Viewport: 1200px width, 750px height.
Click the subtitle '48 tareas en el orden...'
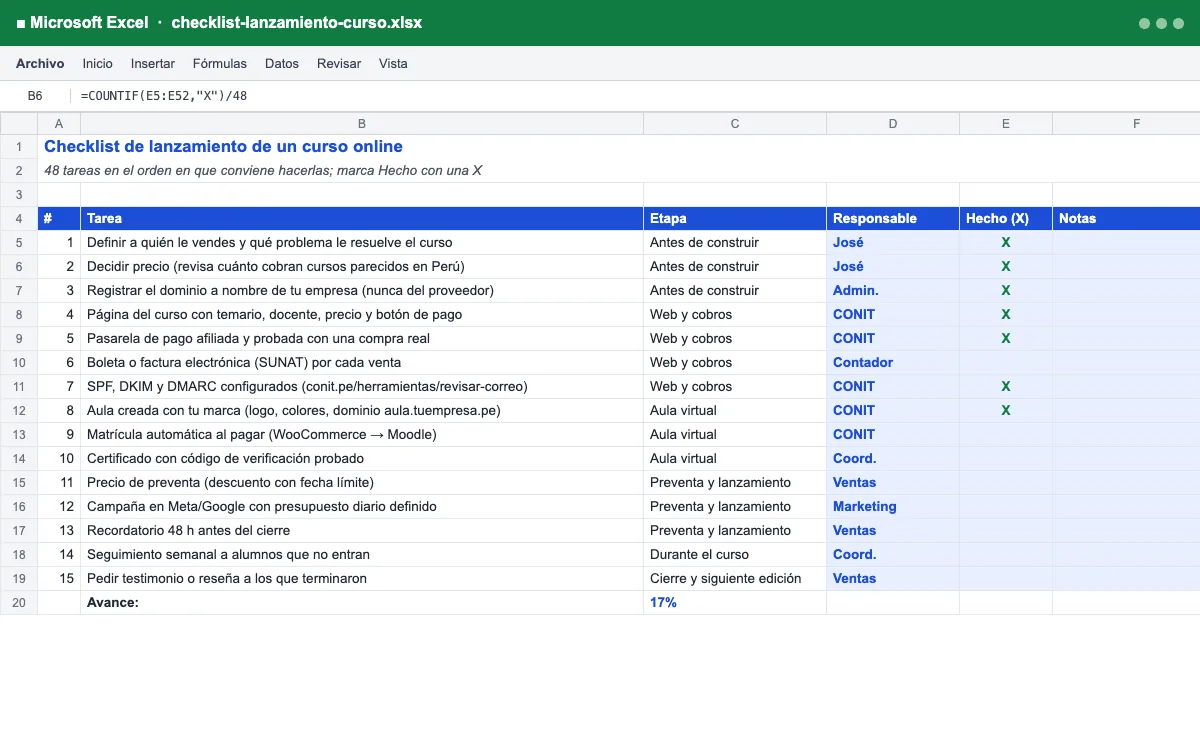[x=263, y=170]
